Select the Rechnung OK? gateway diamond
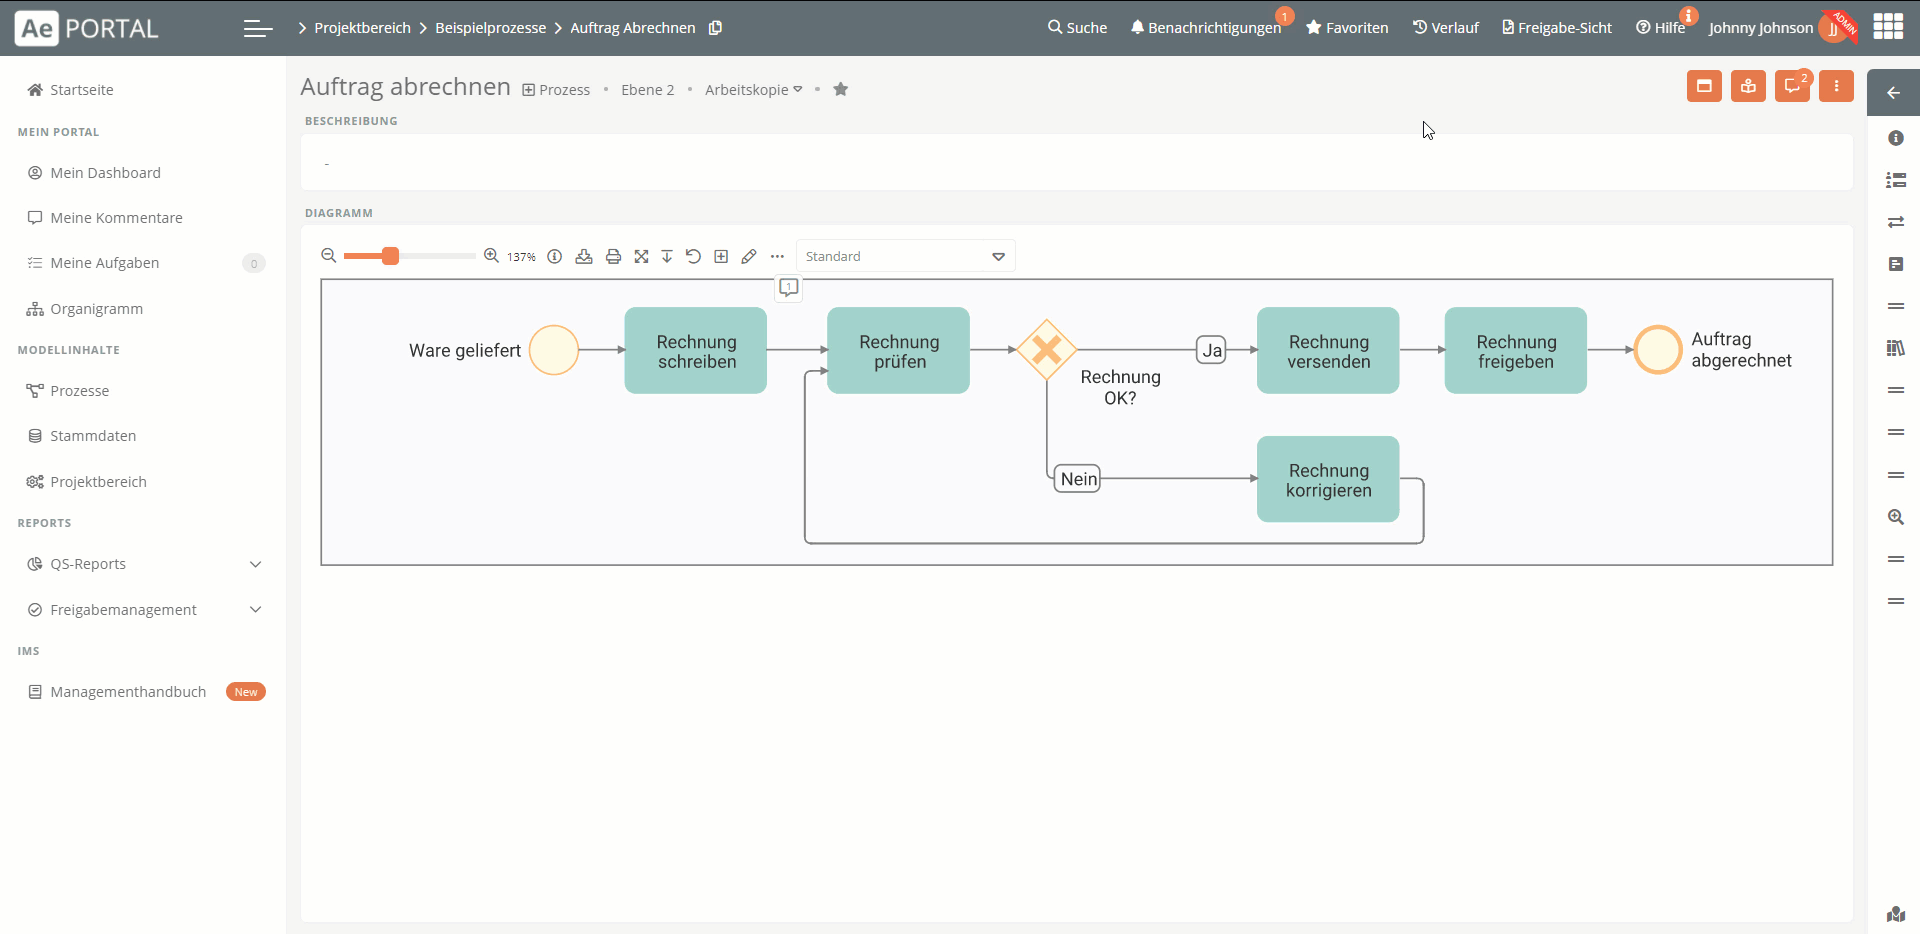Viewport: 1920px width, 934px height. pyautogui.click(x=1047, y=350)
